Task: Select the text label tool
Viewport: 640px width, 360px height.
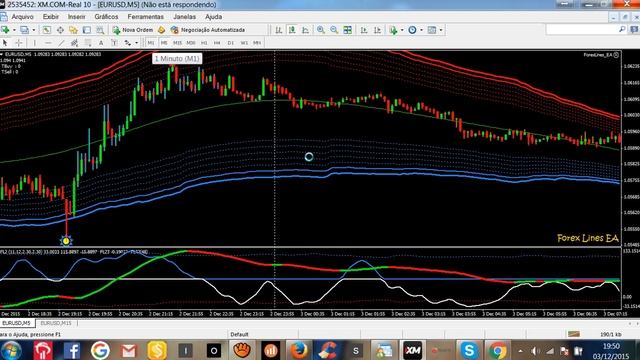Action: 114,42
